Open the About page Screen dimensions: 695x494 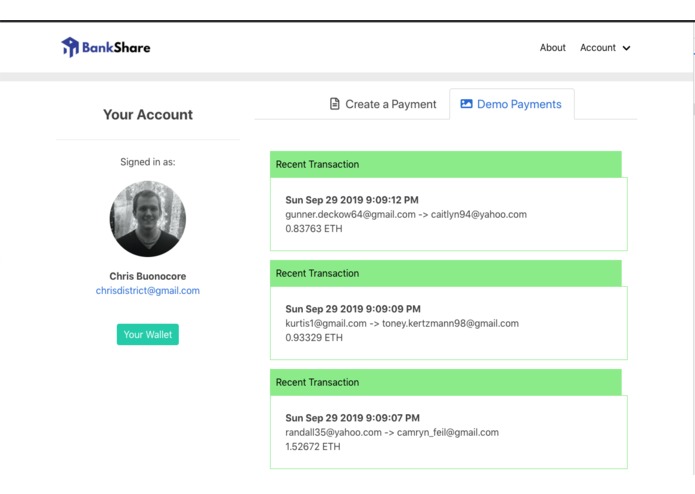click(552, 47)
